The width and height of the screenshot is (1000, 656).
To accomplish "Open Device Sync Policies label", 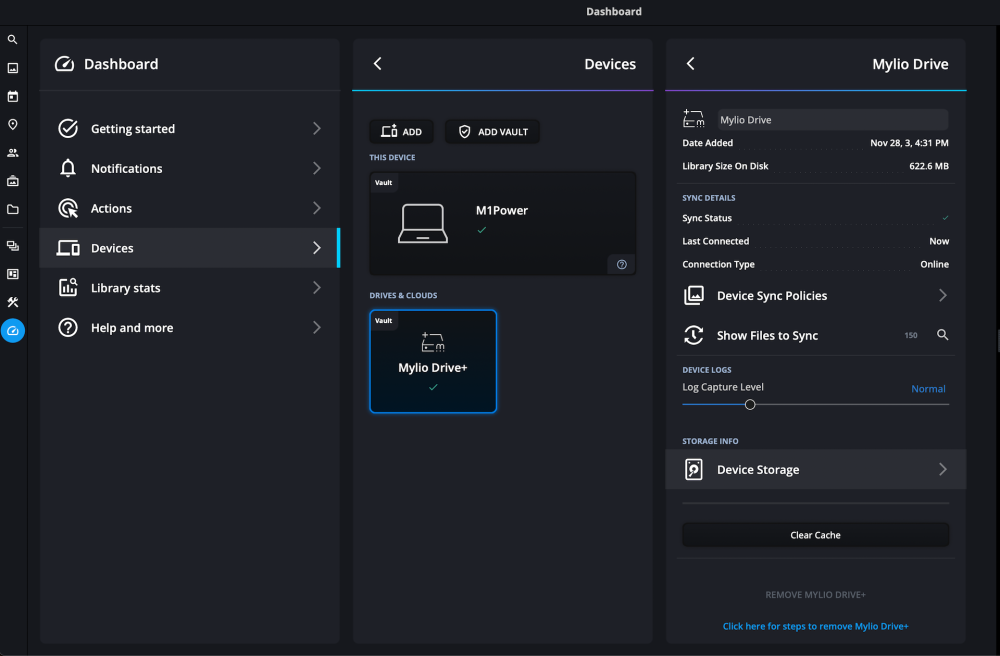I will coord(772,296).
